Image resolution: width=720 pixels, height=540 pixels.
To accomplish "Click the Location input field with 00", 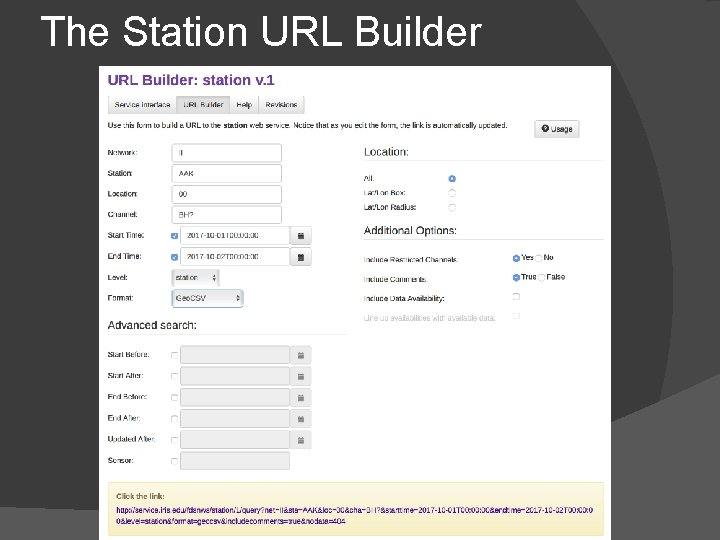I will coord(226,194).
